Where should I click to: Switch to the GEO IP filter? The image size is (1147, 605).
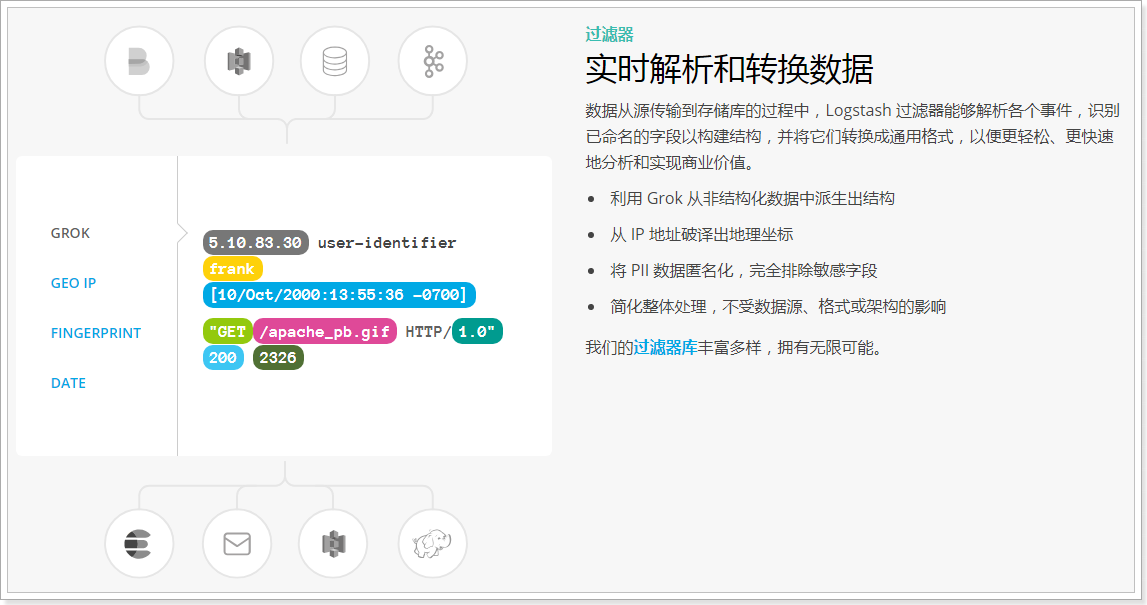tap(73, 283)
